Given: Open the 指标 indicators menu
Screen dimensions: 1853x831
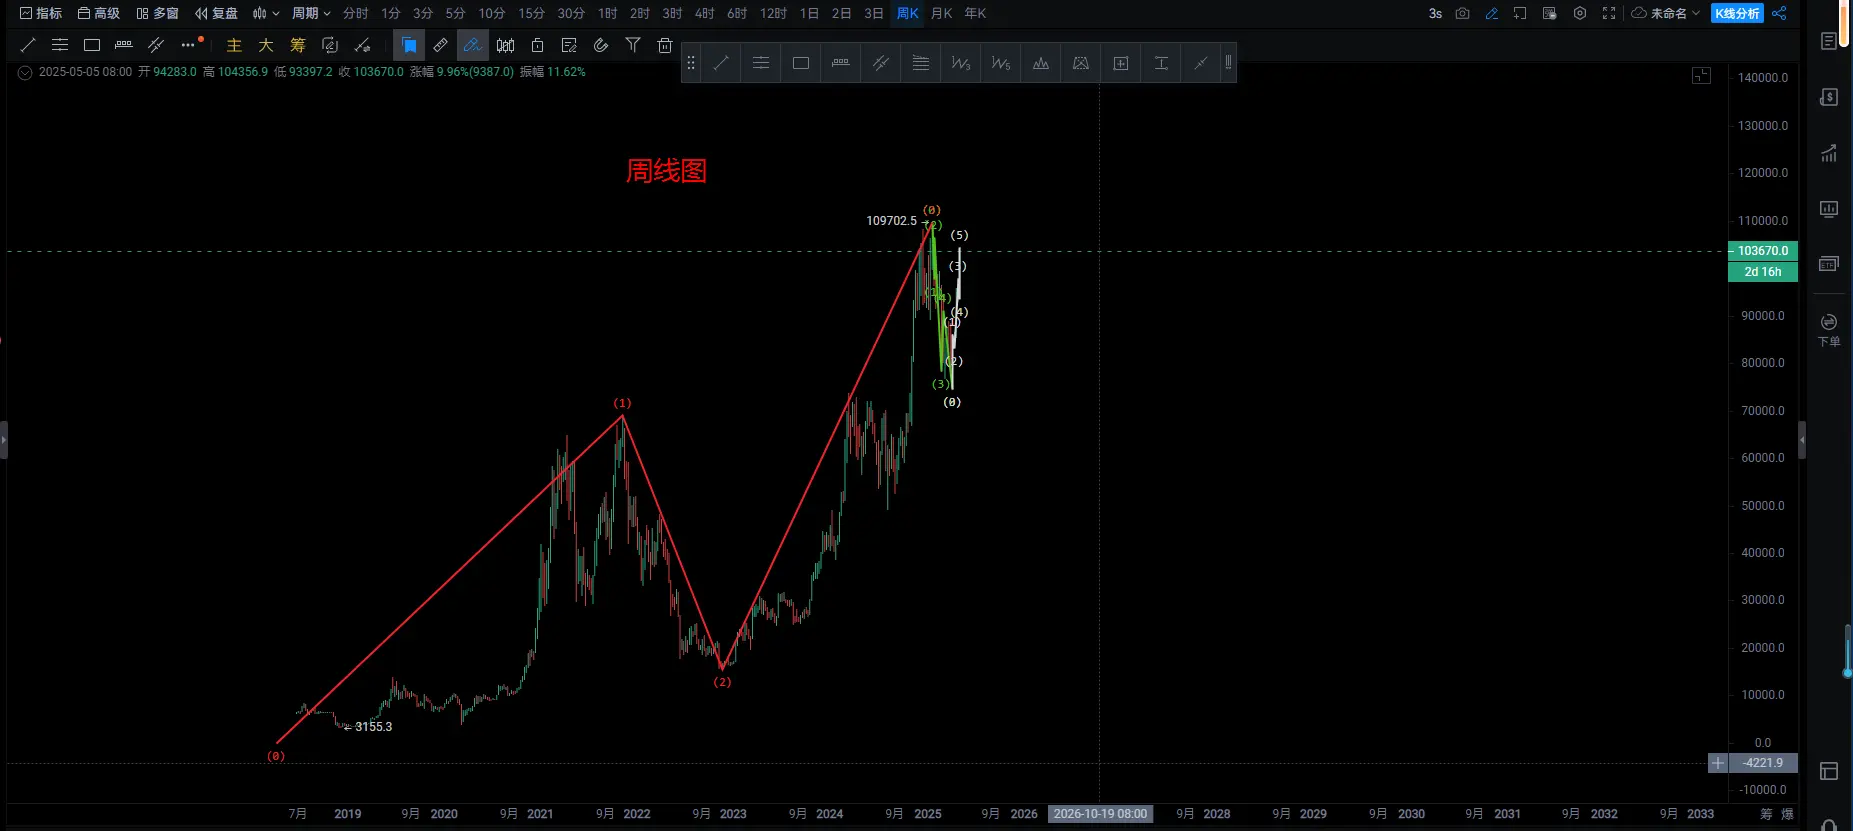Looking at the screenshot, I should (x=41, y=13).
